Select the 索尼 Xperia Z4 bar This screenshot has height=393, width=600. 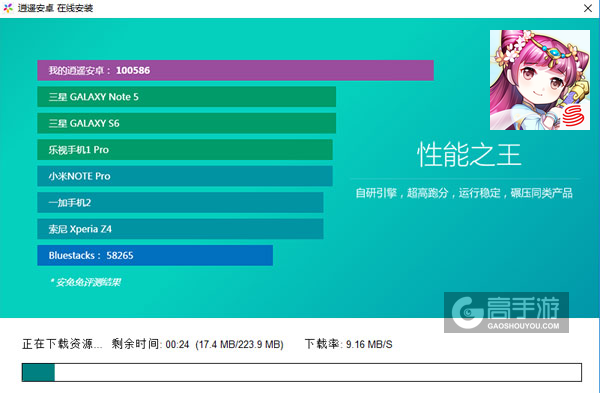pos(180,228)
